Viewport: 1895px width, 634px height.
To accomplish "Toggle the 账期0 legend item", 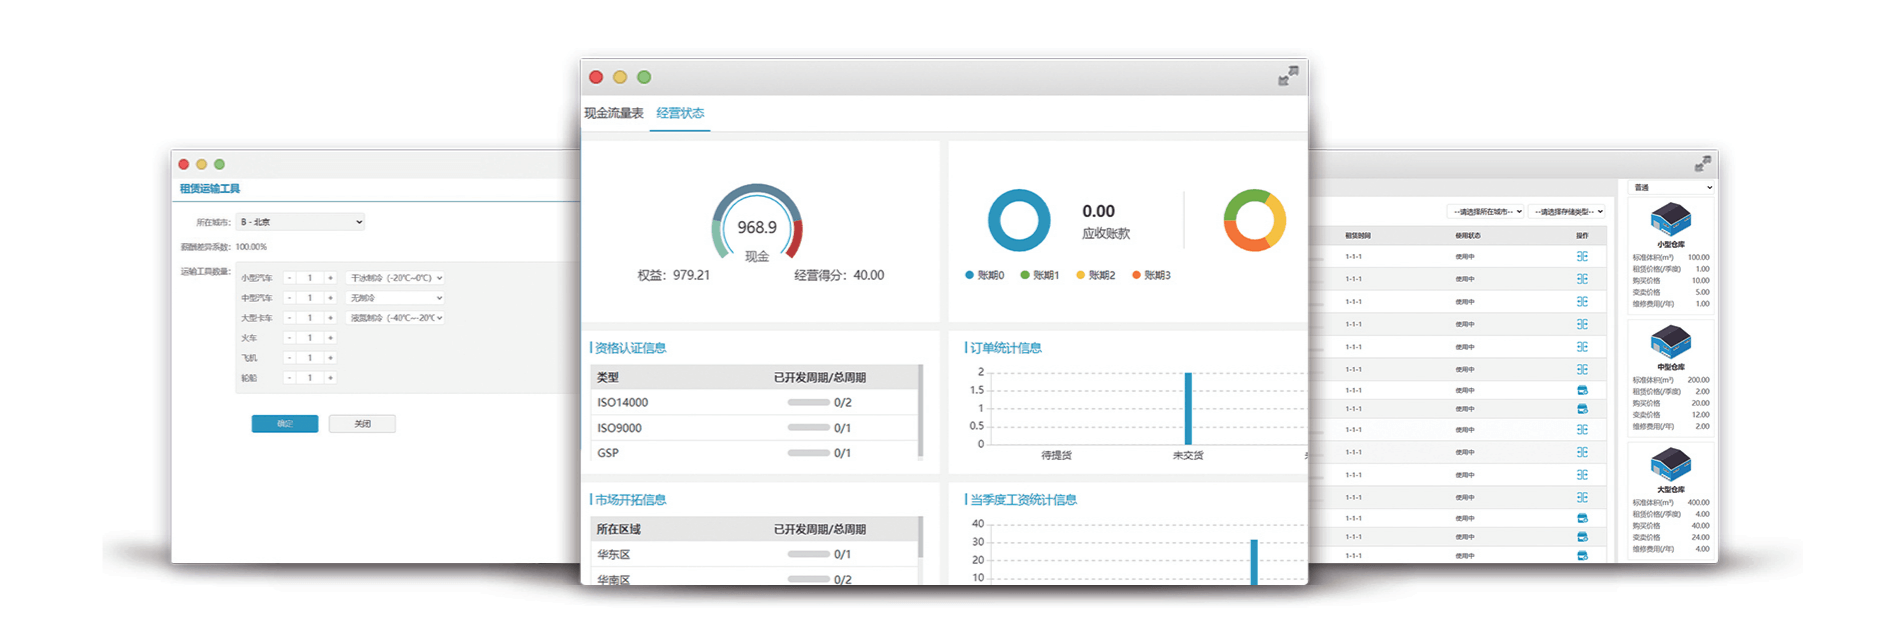I will (985, 275).
